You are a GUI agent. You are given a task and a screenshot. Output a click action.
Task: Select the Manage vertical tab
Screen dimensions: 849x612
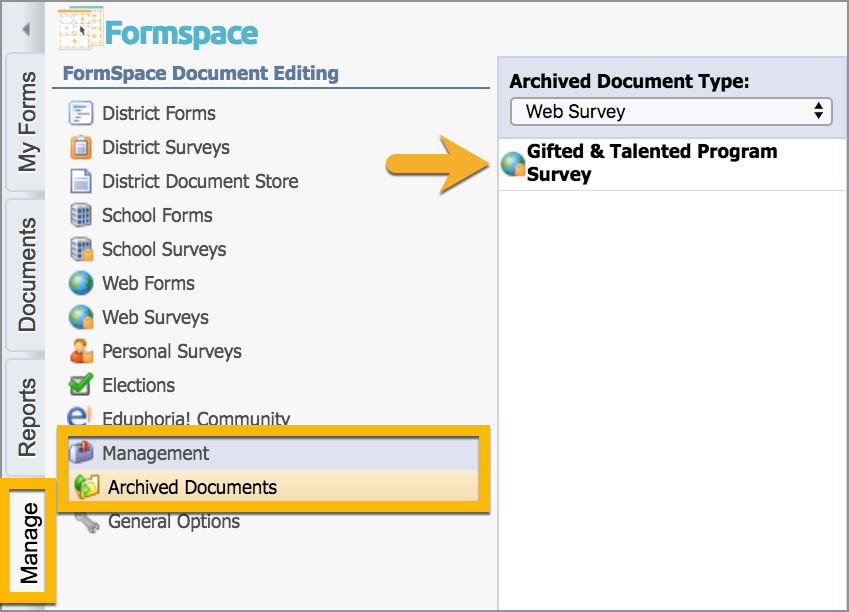29,542
